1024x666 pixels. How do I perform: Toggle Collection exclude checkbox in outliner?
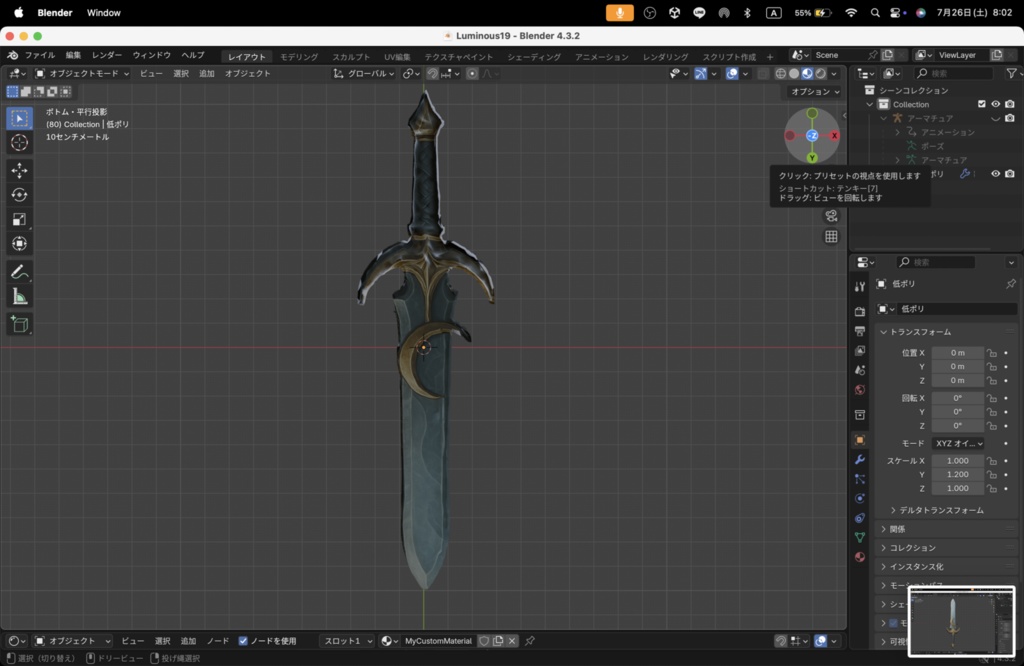point(981,104)
